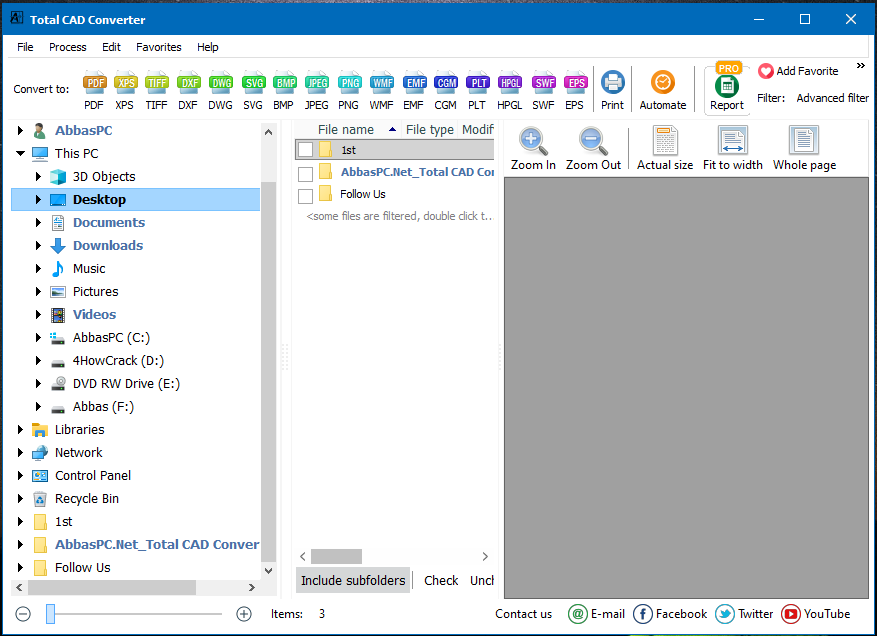The height and width of the screenshot is (636, 877).
Task: Choose SWF output icon
Action: pos(543,89)
